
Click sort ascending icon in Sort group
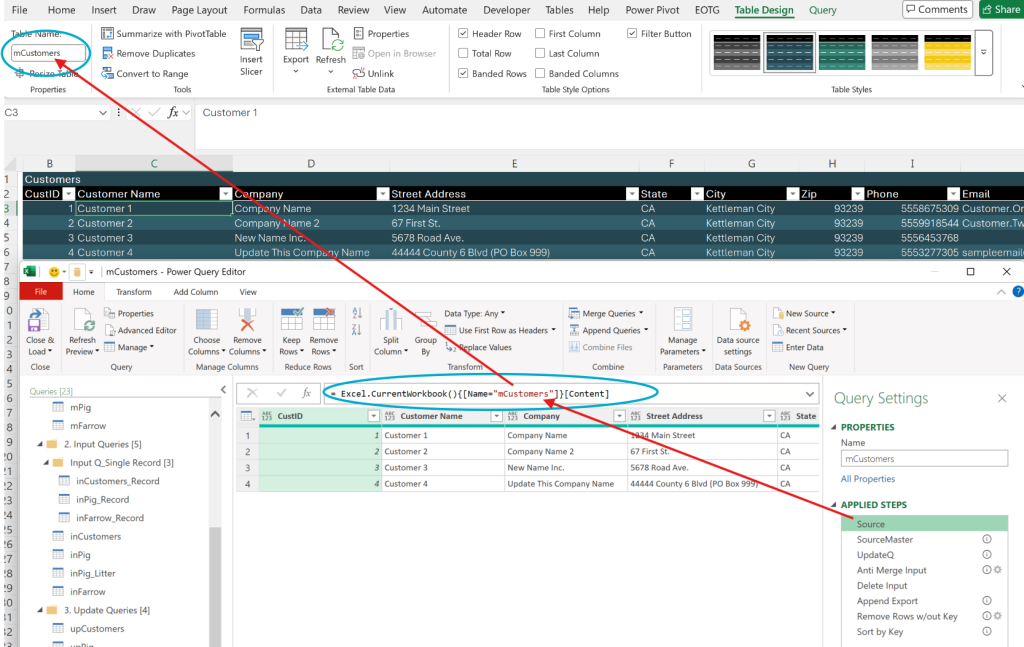(x=357, y=313)
